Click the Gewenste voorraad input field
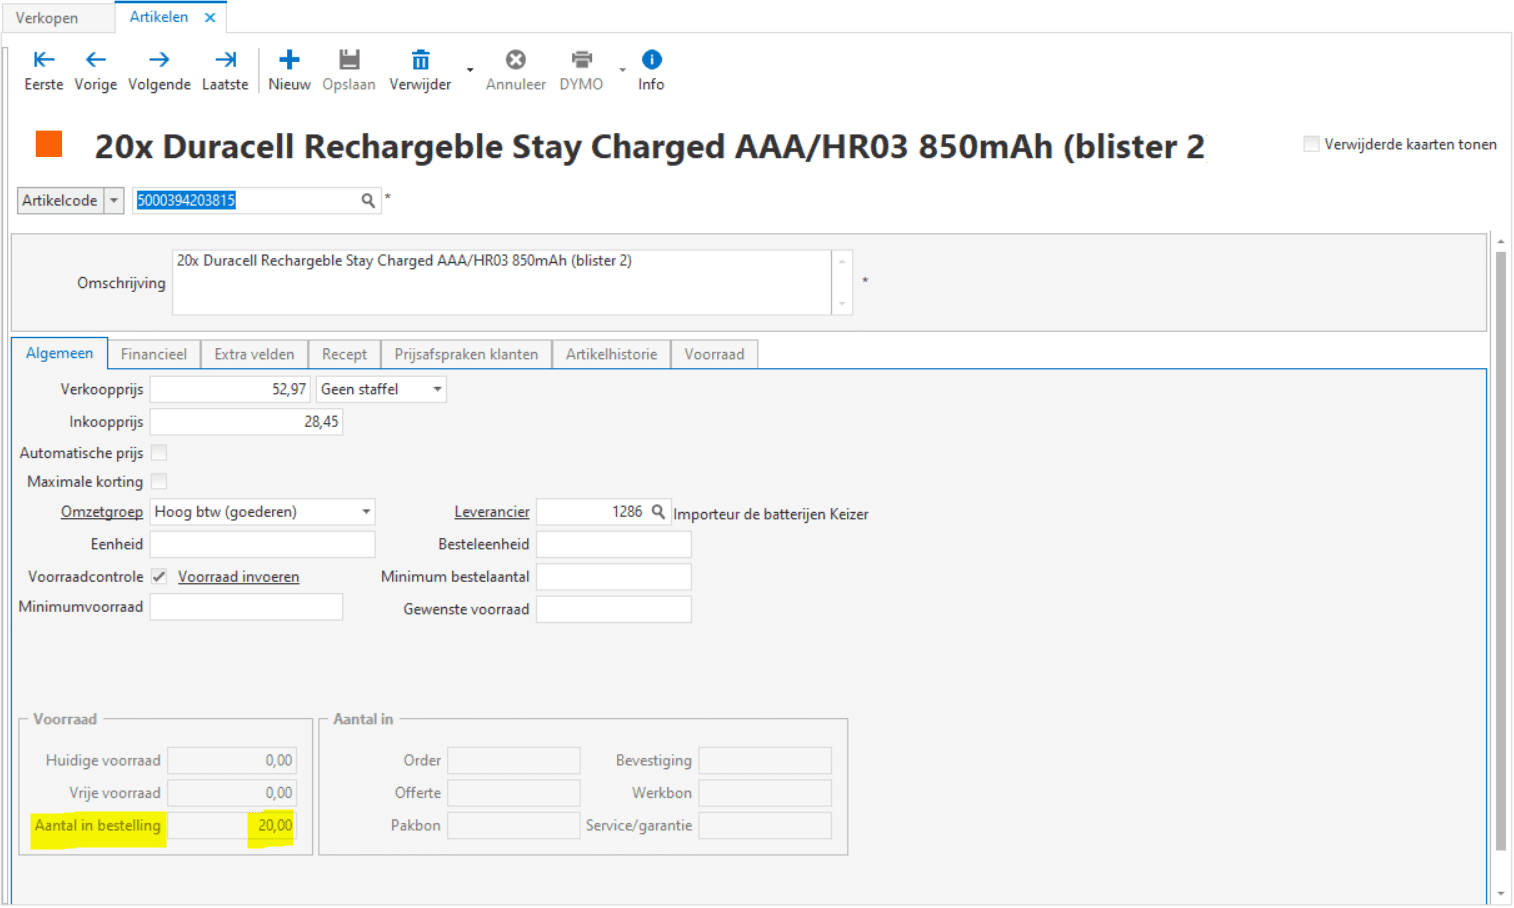1514x908 pixels. (614, 609)
